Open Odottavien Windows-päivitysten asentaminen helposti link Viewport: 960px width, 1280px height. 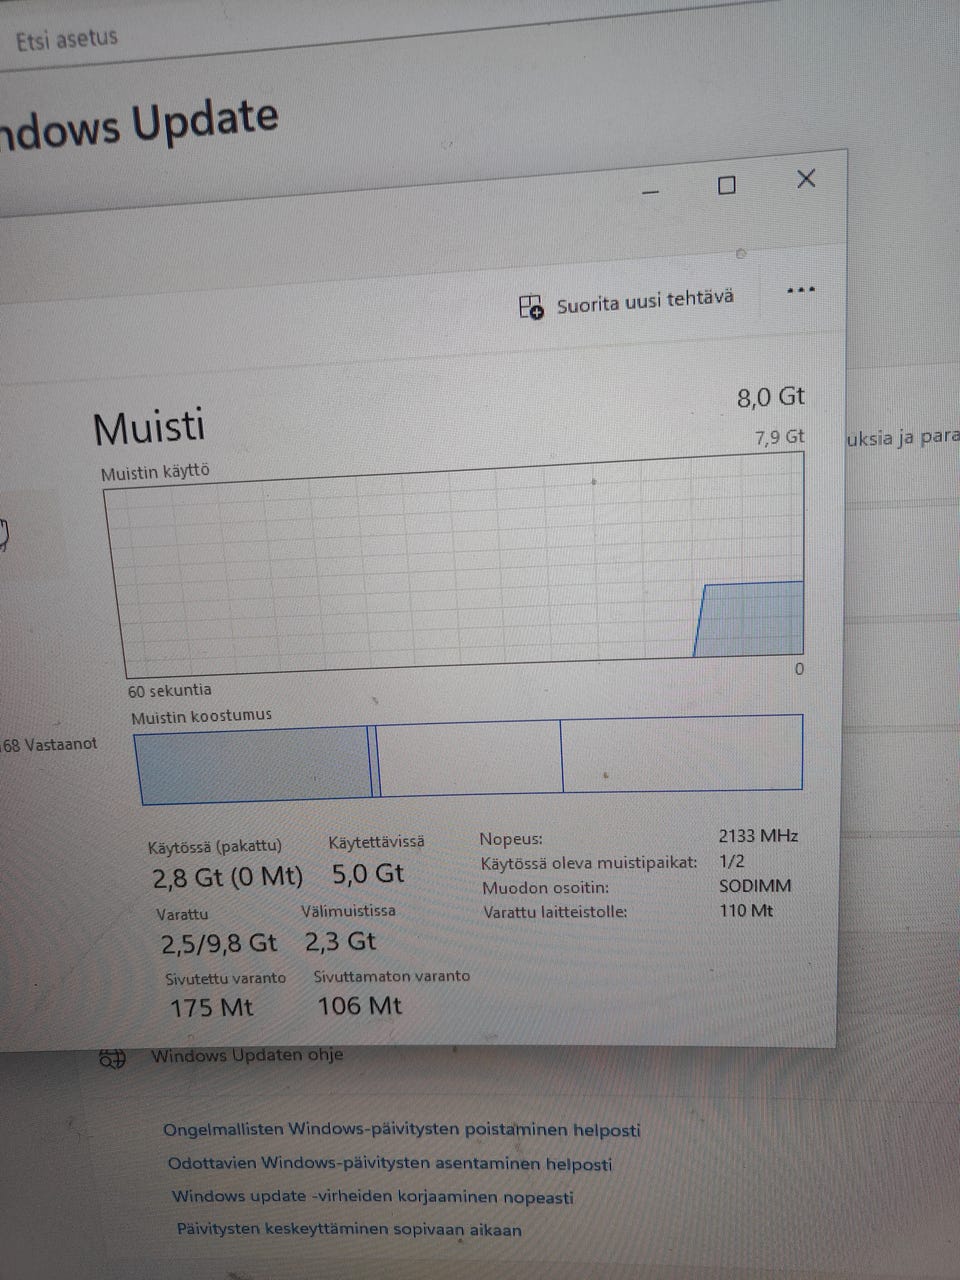(390, 1163)
